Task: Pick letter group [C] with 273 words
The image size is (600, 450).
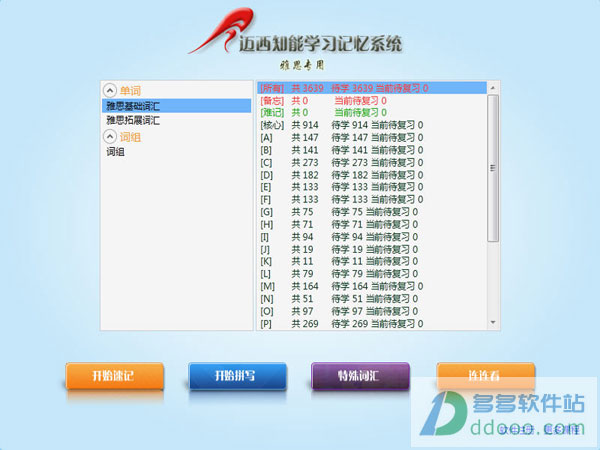Action: click(x=340, y=162)
